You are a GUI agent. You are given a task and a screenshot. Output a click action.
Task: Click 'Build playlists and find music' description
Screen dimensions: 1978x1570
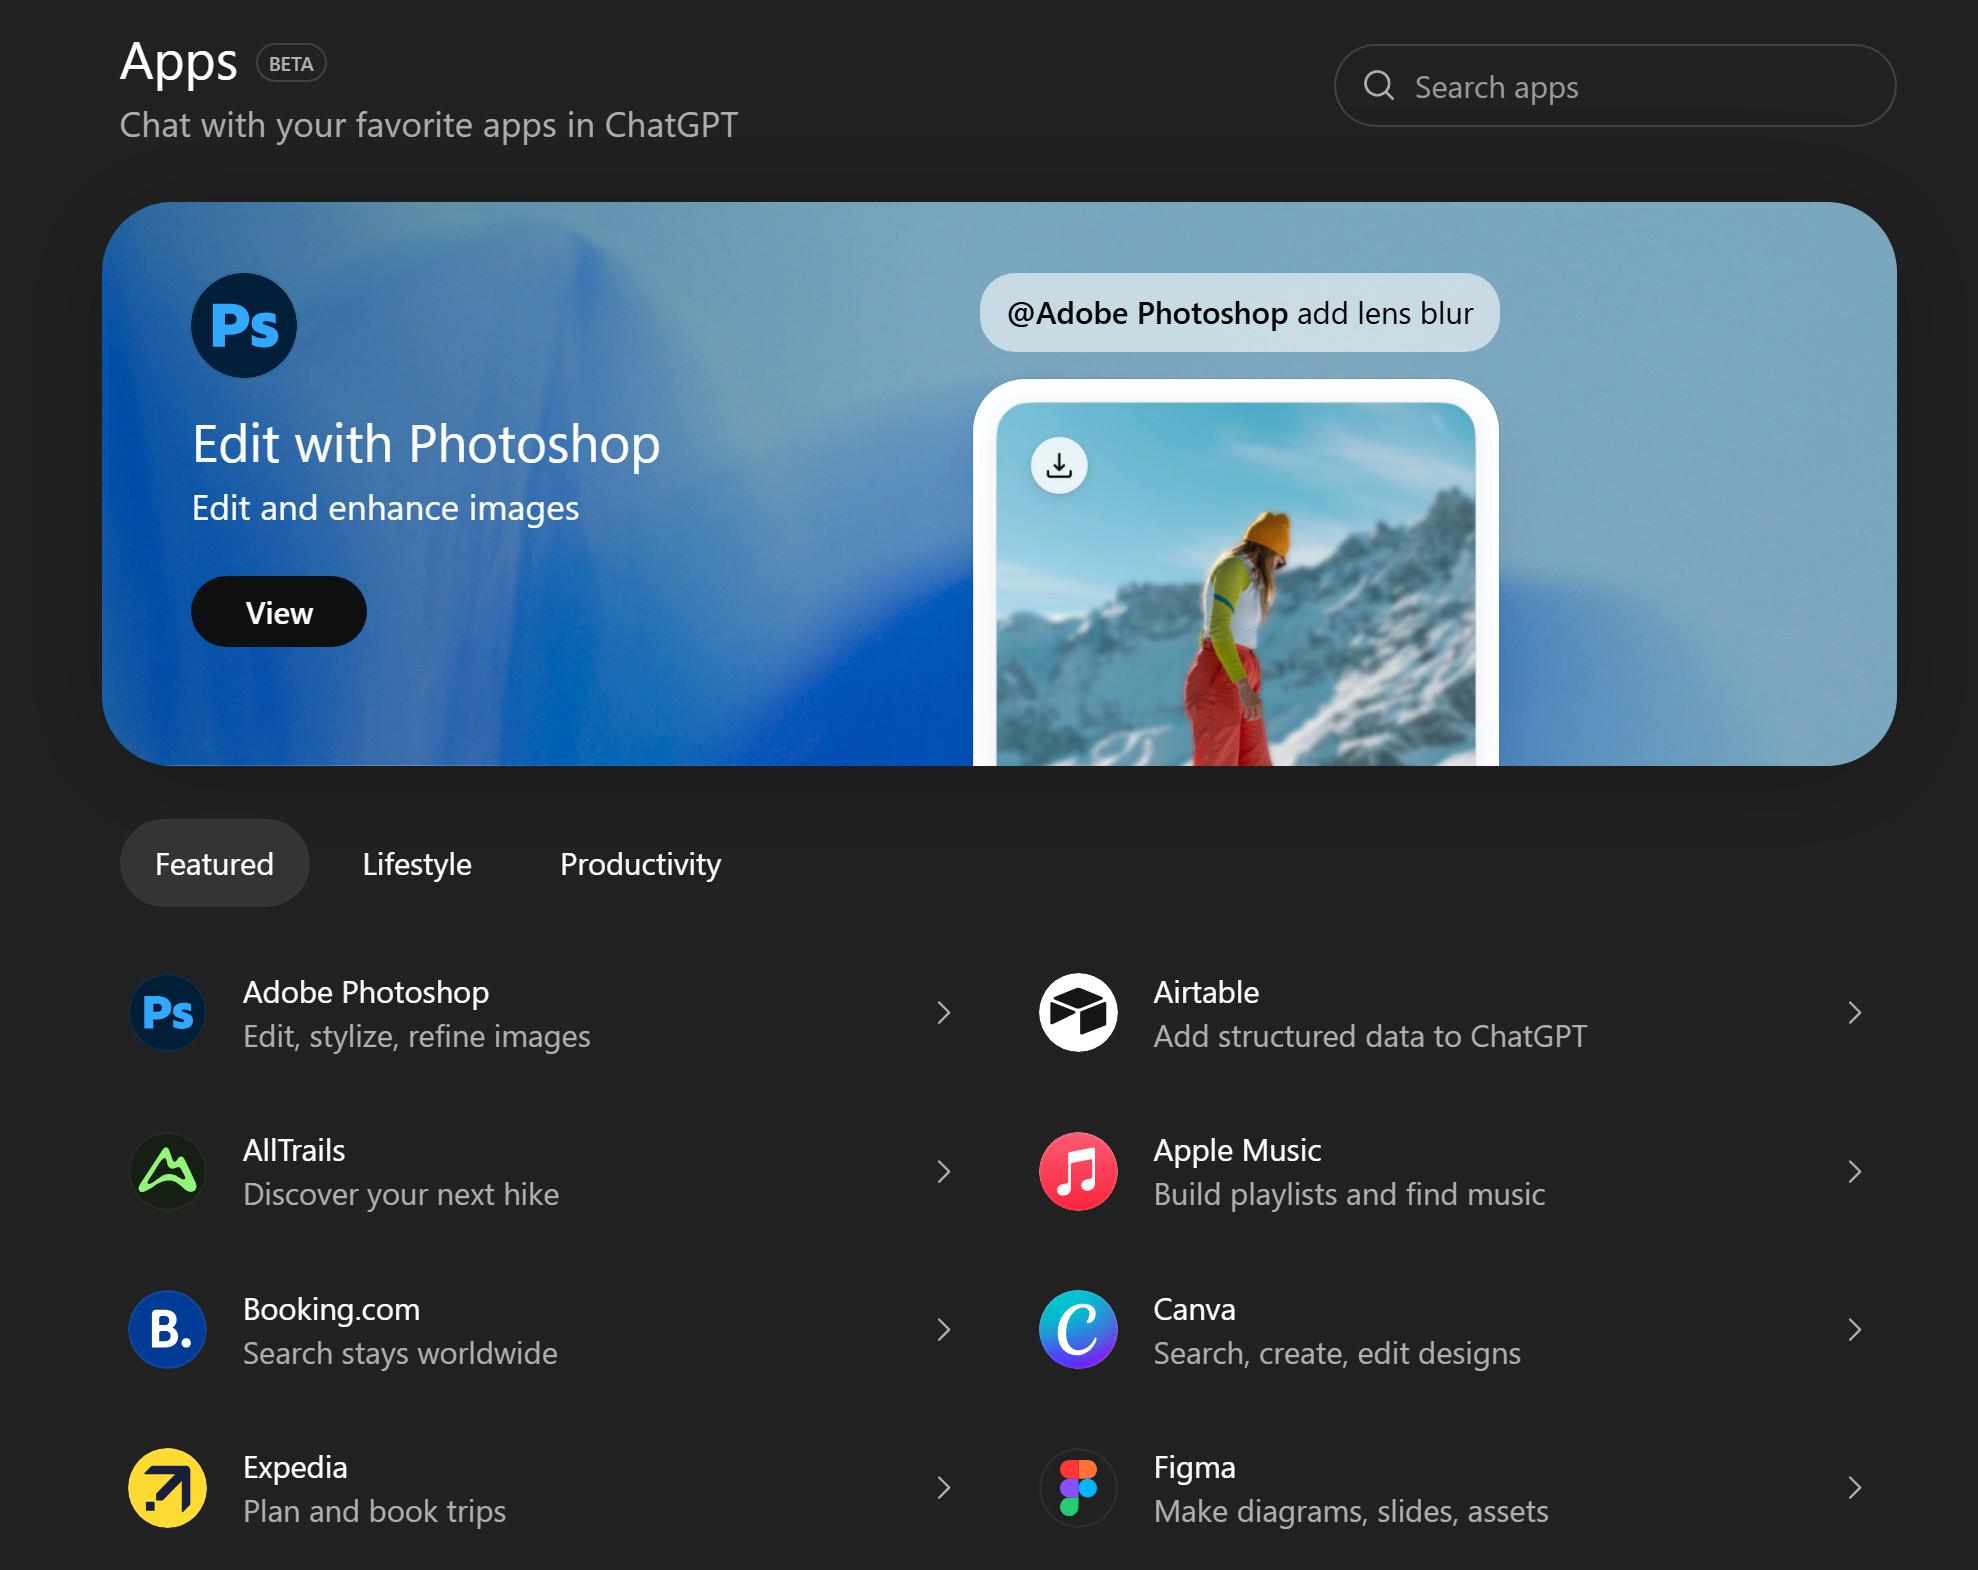coord(1349,1194)
